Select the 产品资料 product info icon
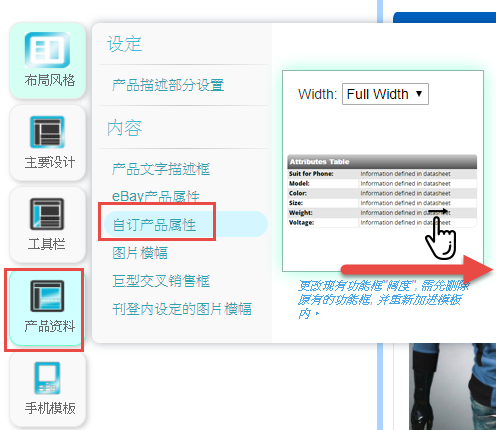This screenshot has width=496, height=430. [47, 296]
